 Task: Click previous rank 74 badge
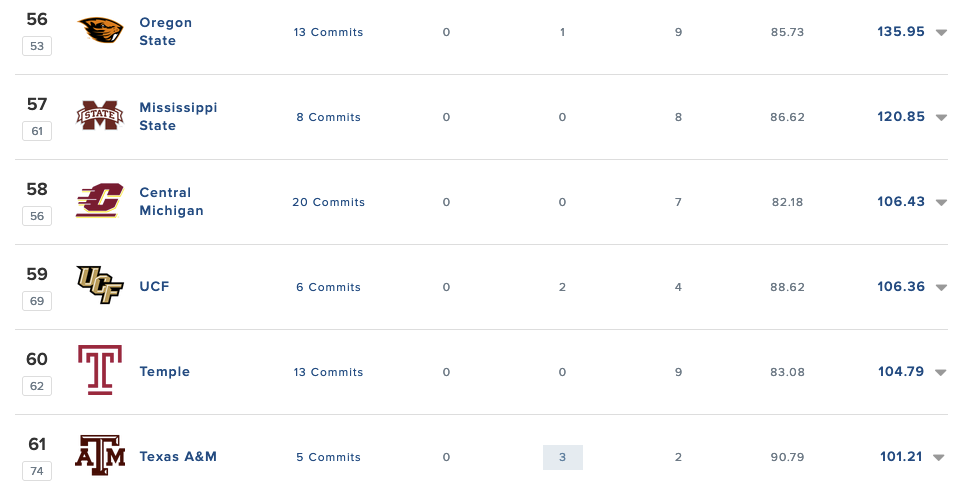tap(37, 470)
